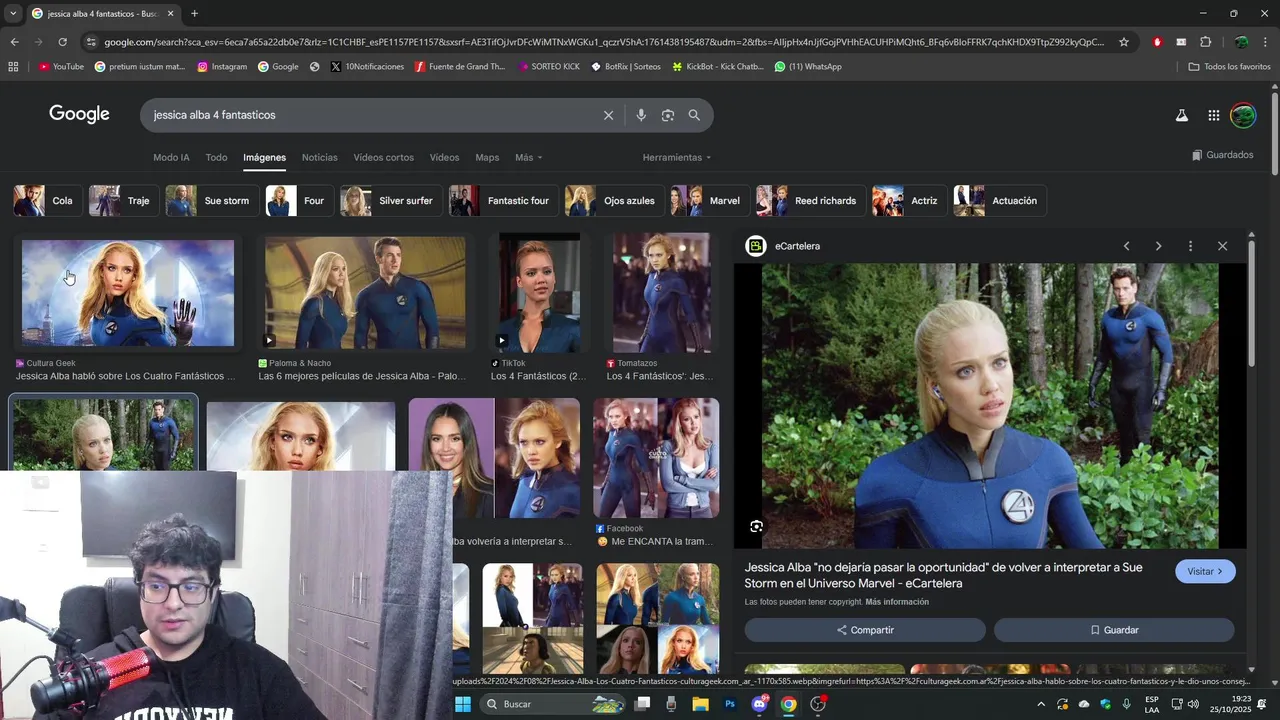Switch to the Todo results tab
Screen dimensions: 1280x720
point(217,158)
